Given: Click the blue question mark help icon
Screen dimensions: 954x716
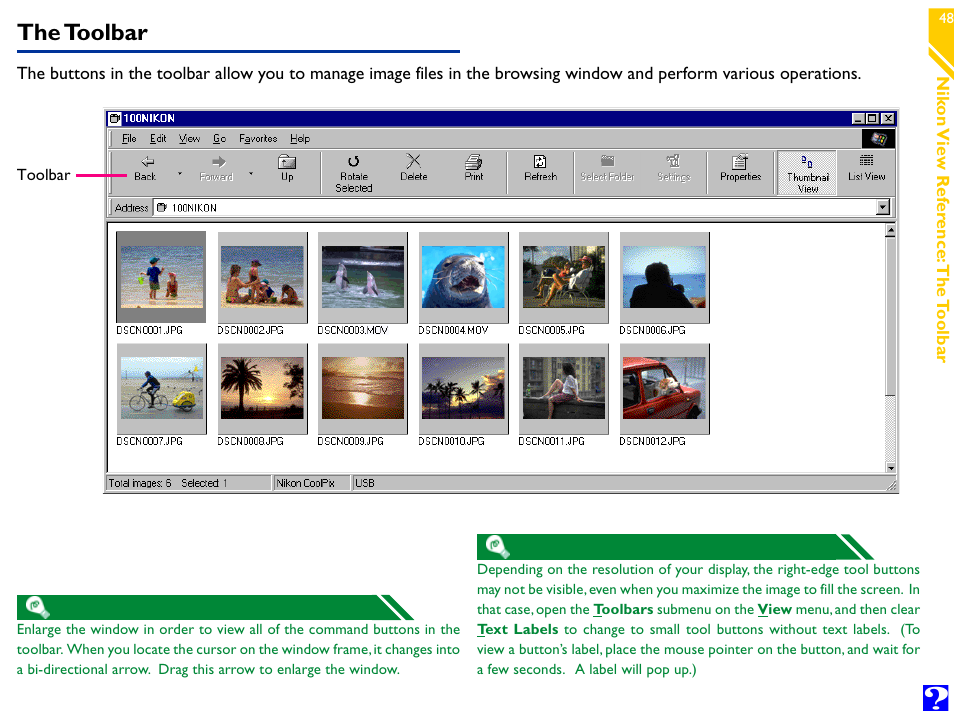Looking at the screenshot, I should click(935, 698).
